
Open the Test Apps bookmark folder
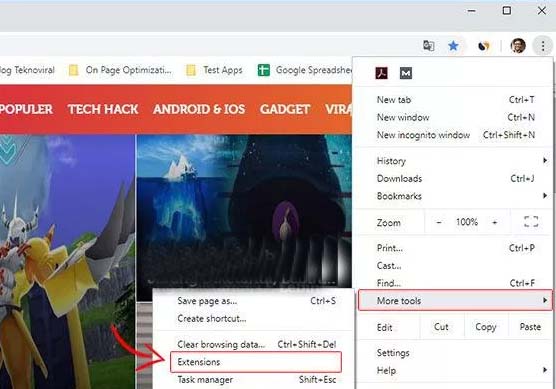[215, 70]
